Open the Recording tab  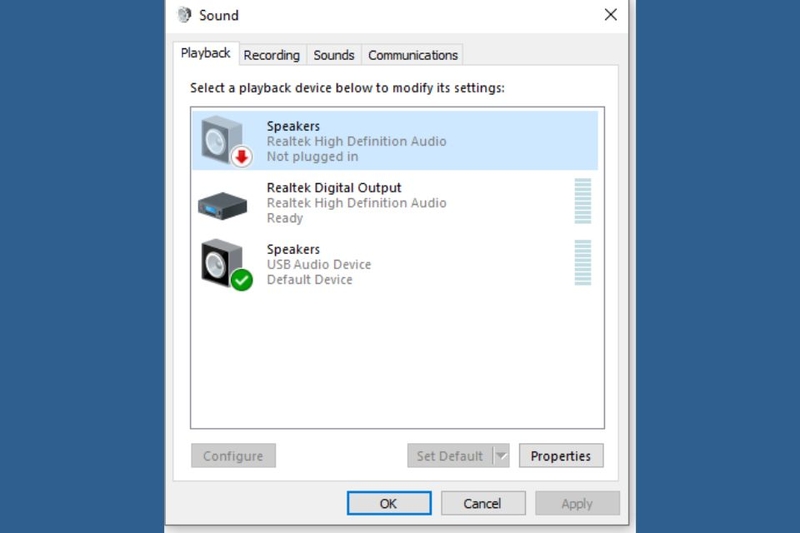tap(271, 55)
